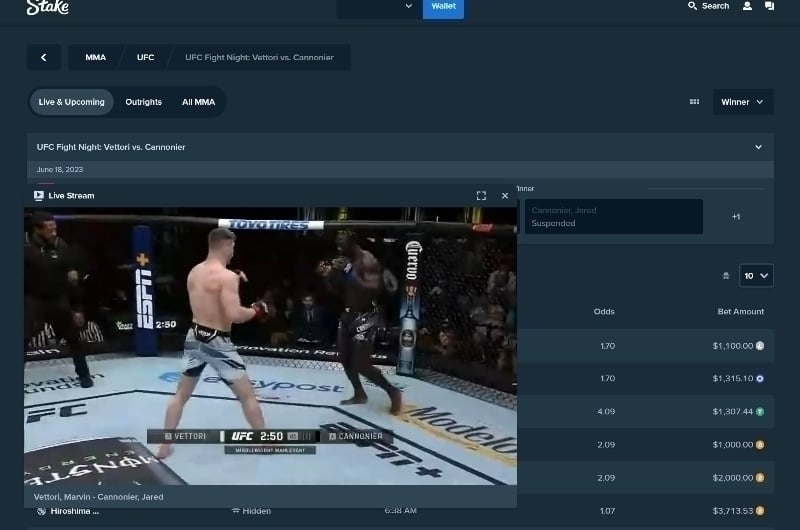The image size is (800, 530).
Task: Click the +1 more markets button
Action: [x=736, y=217]
